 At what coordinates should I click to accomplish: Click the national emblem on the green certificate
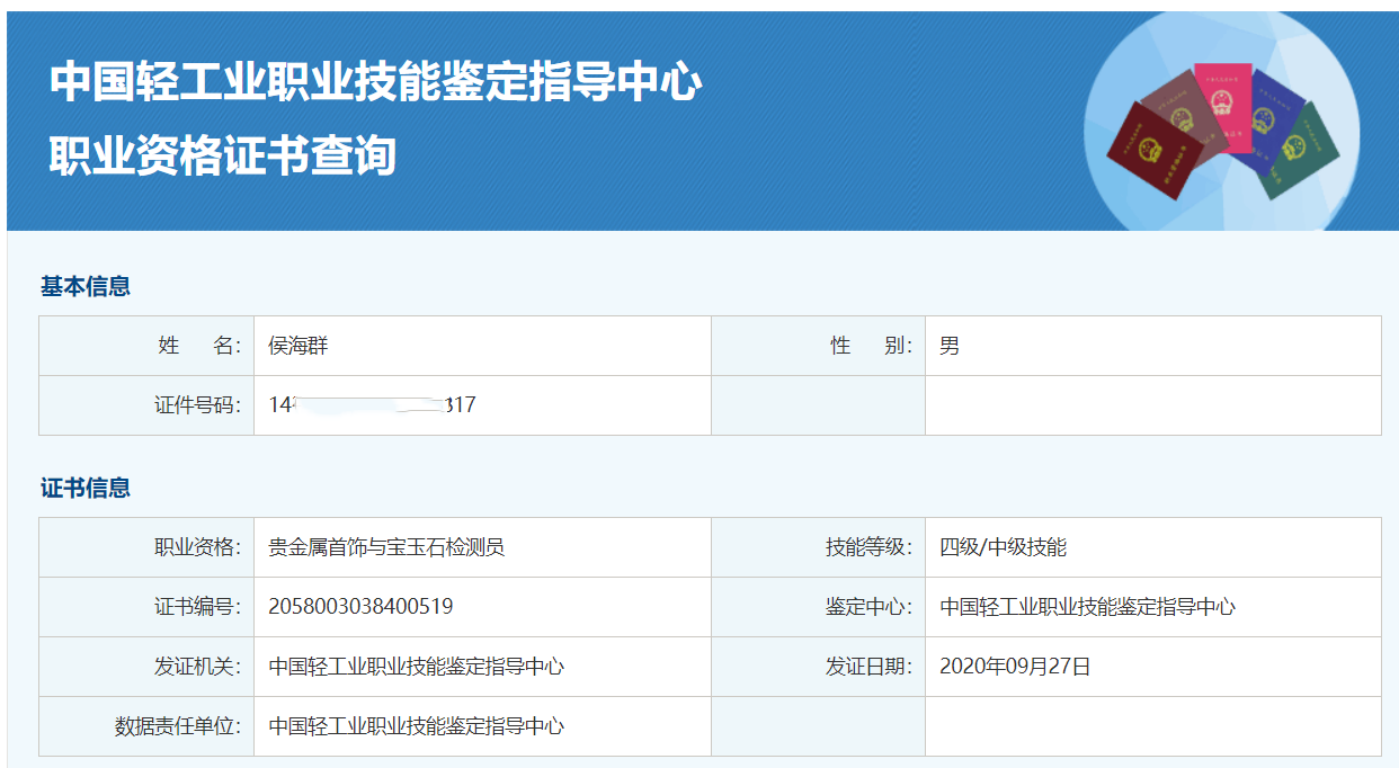coord(1295,145)
